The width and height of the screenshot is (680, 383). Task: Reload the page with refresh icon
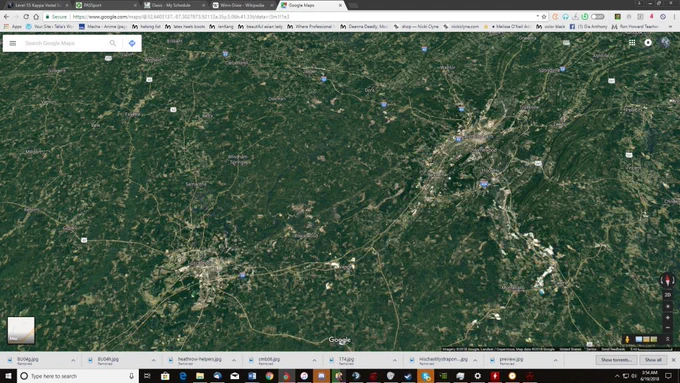(26, 16)
